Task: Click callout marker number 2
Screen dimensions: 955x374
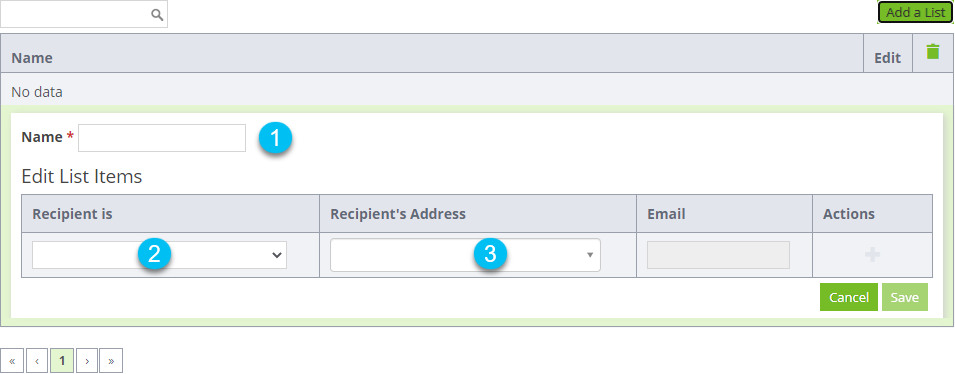Action: click(x=154, y=254)
